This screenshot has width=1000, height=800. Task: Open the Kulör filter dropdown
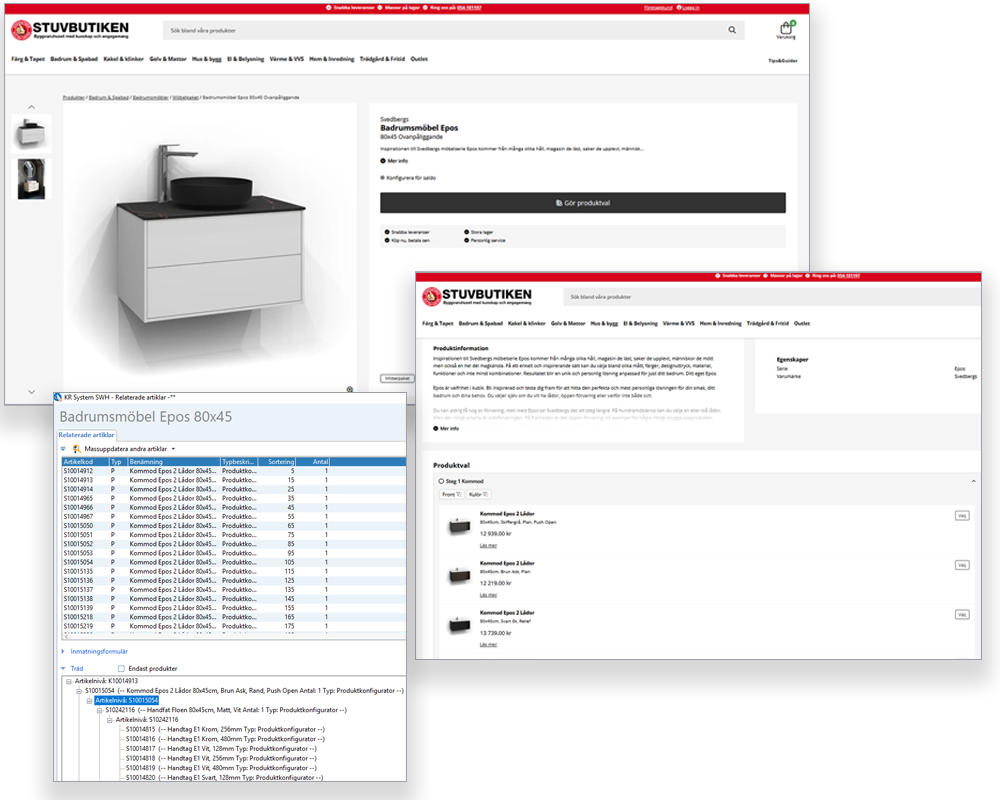478,494
